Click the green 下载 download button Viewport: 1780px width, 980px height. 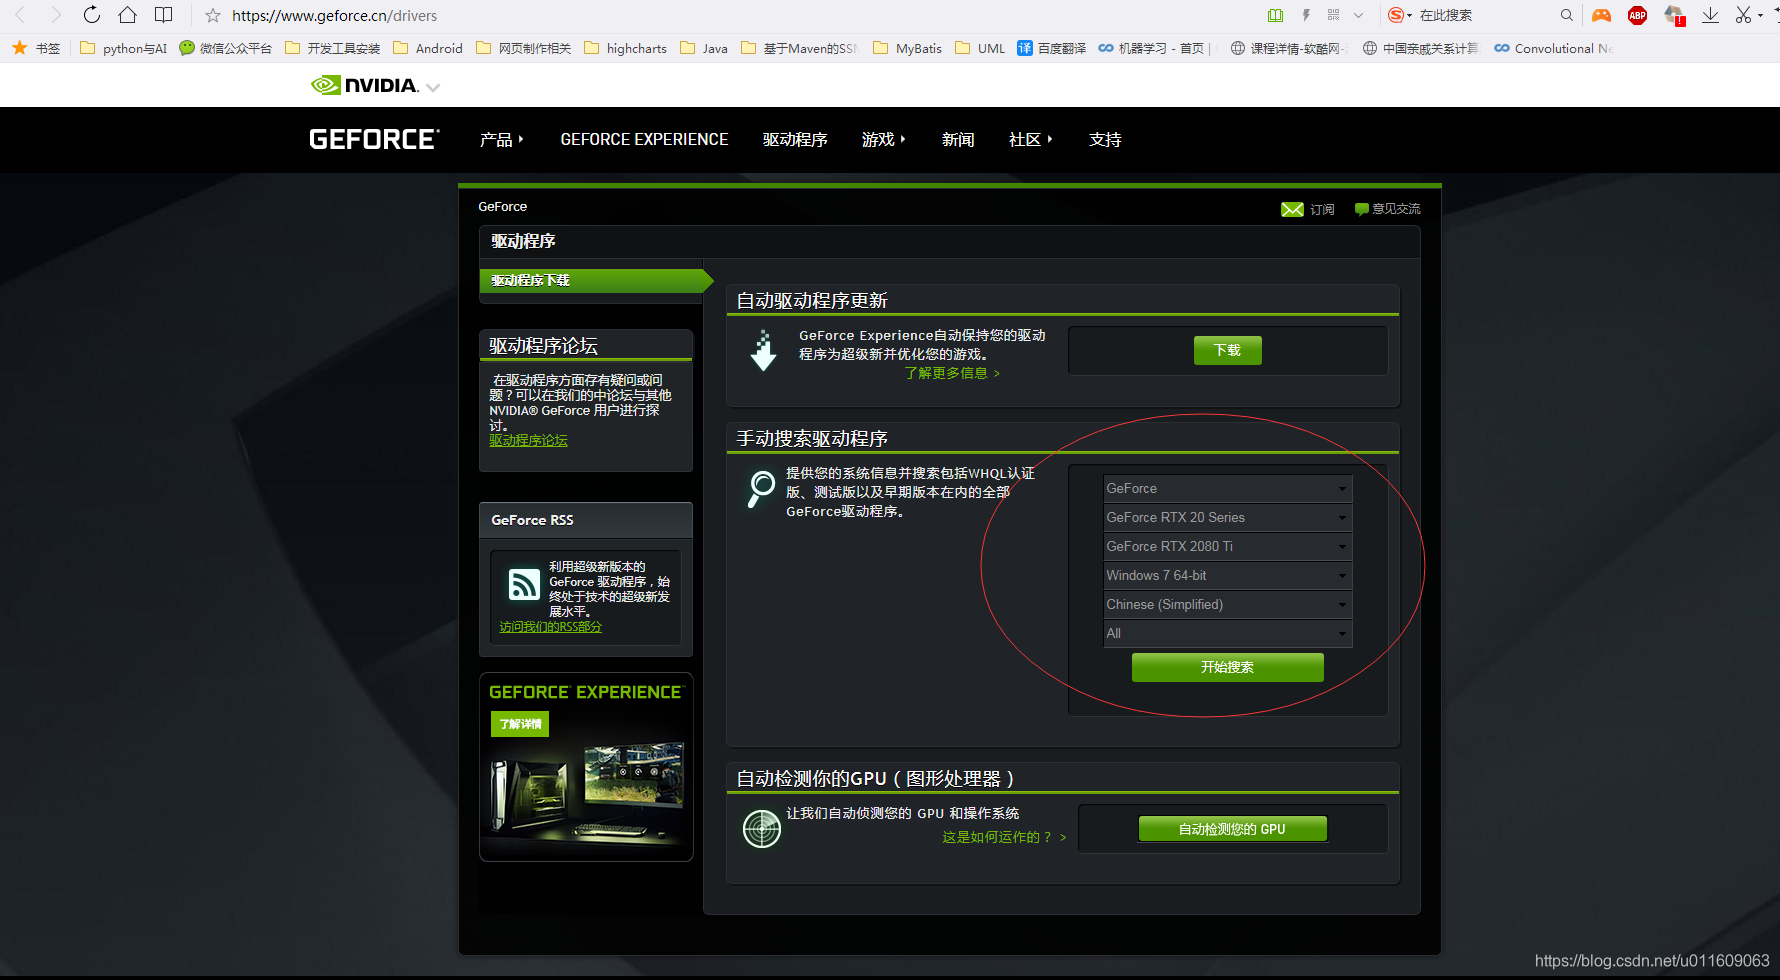click(x=1227, y=351)
